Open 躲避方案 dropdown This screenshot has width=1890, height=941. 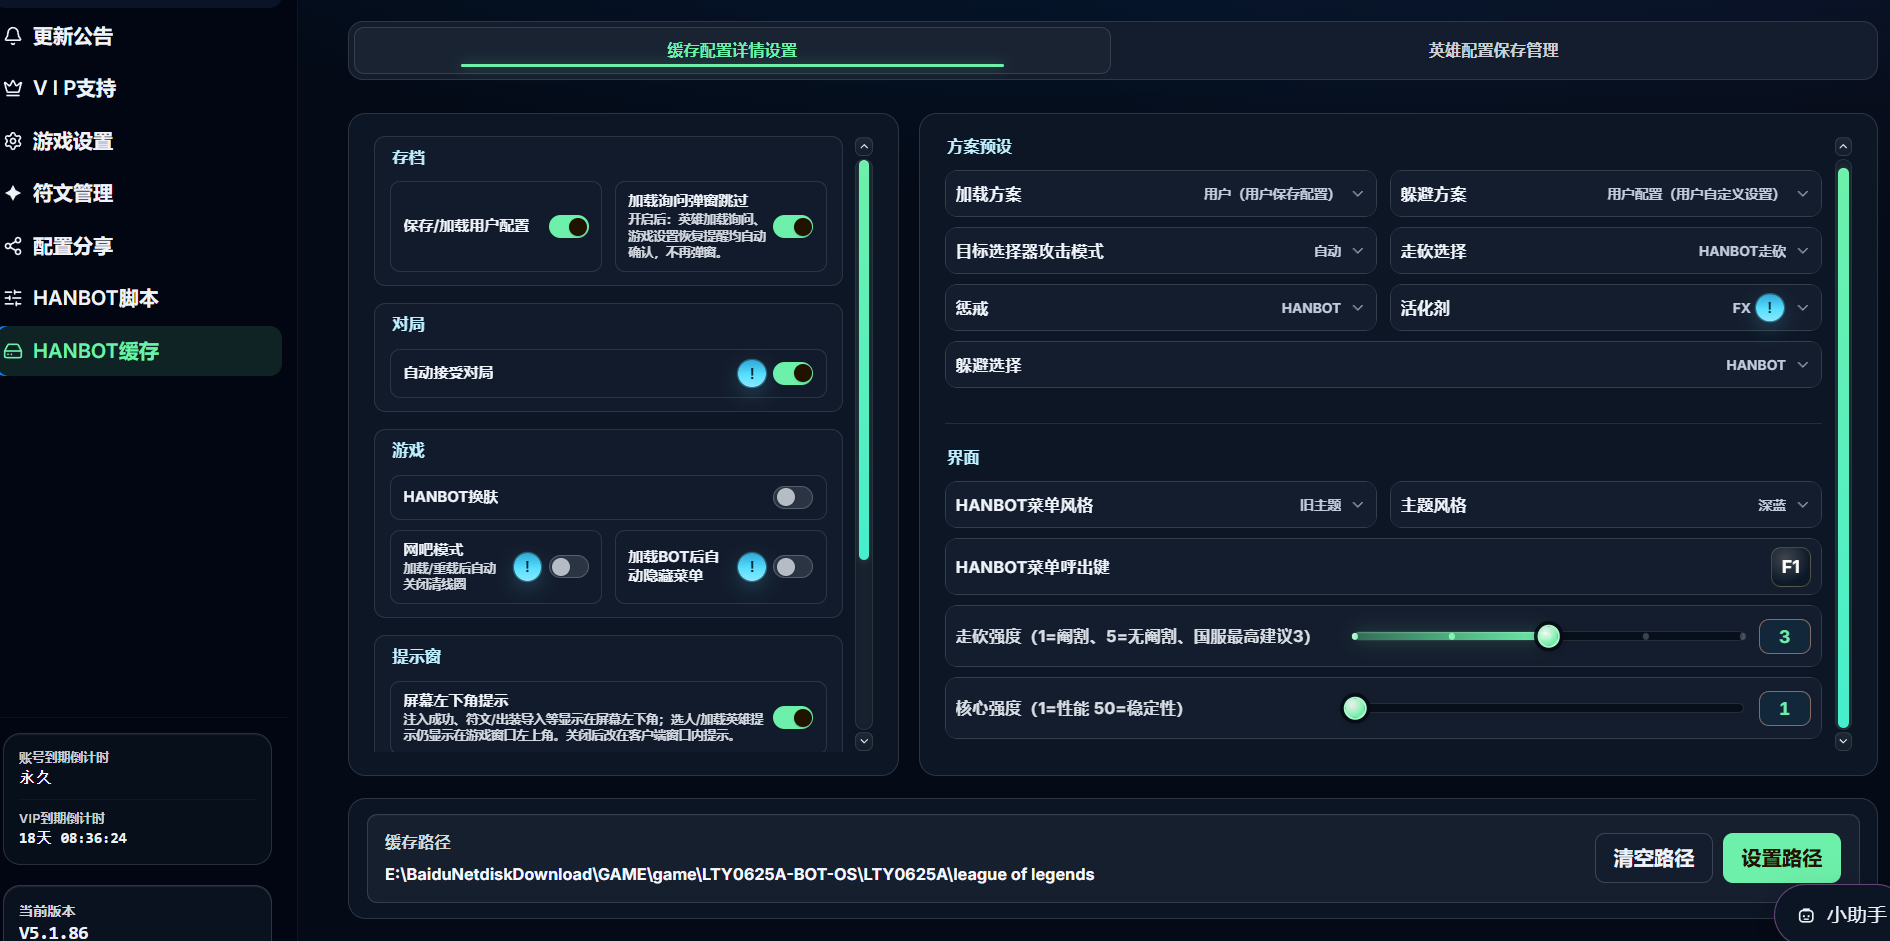click(1605, 194)
